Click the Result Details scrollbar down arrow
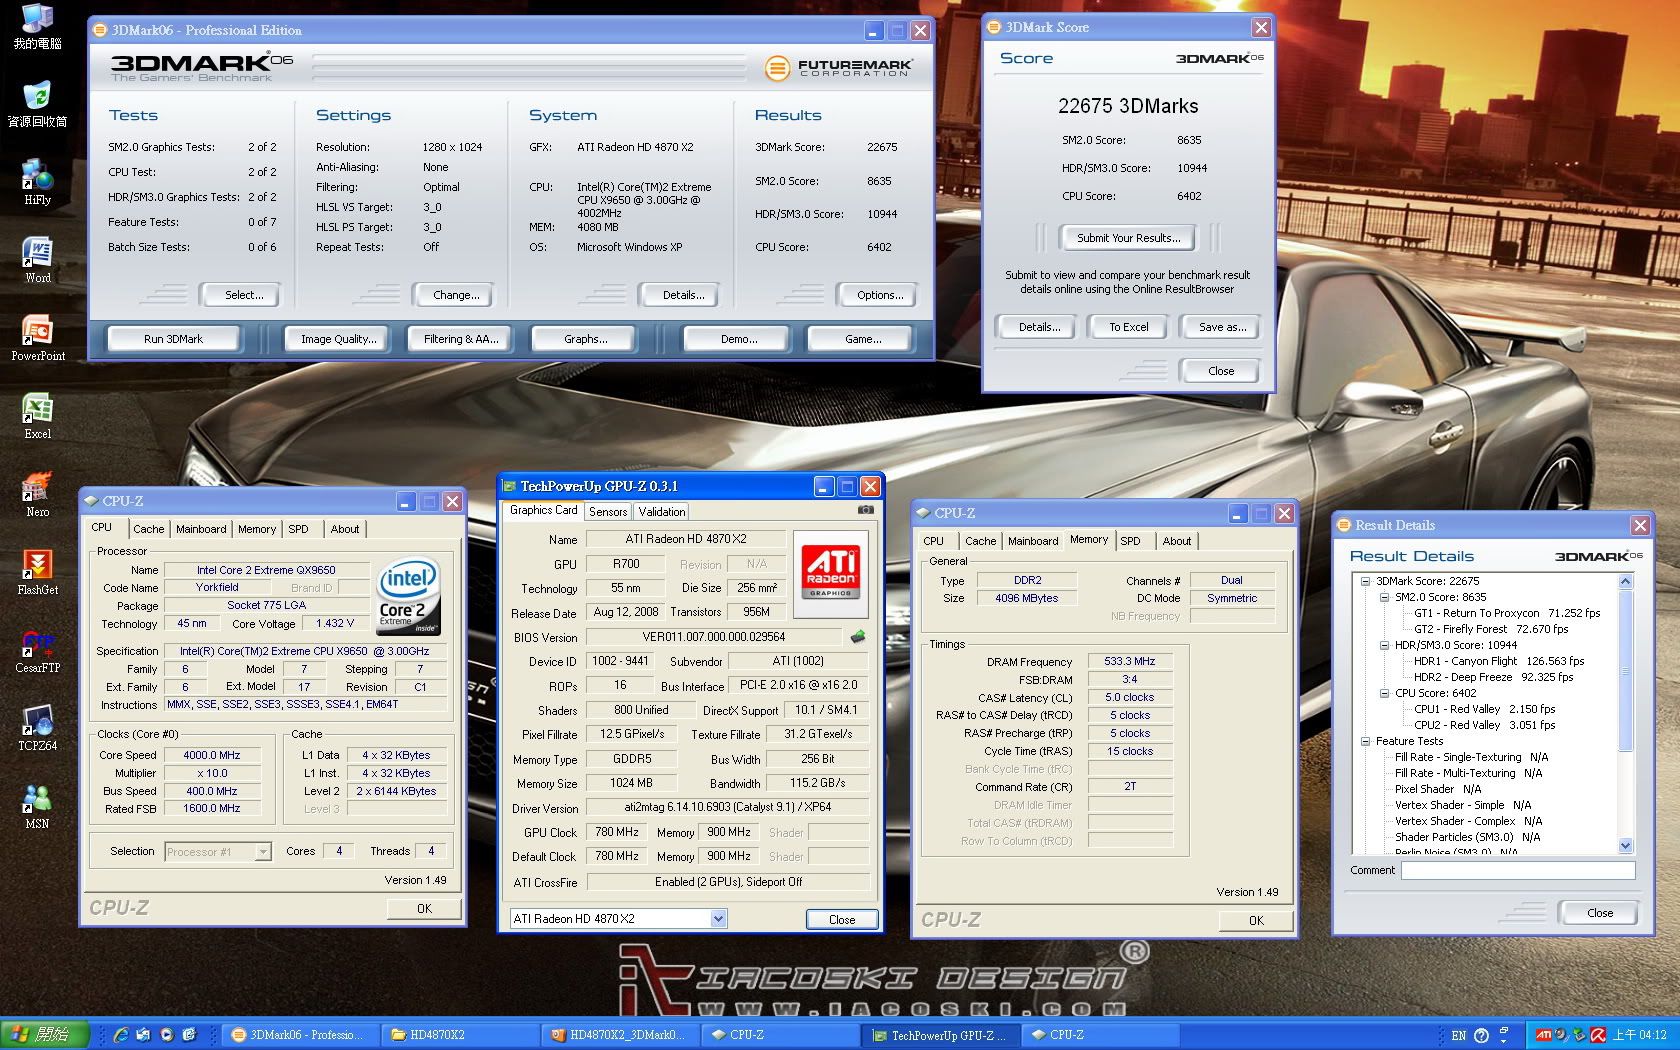Viewport: 1680px width, 1050px height. click(1625, 845)
